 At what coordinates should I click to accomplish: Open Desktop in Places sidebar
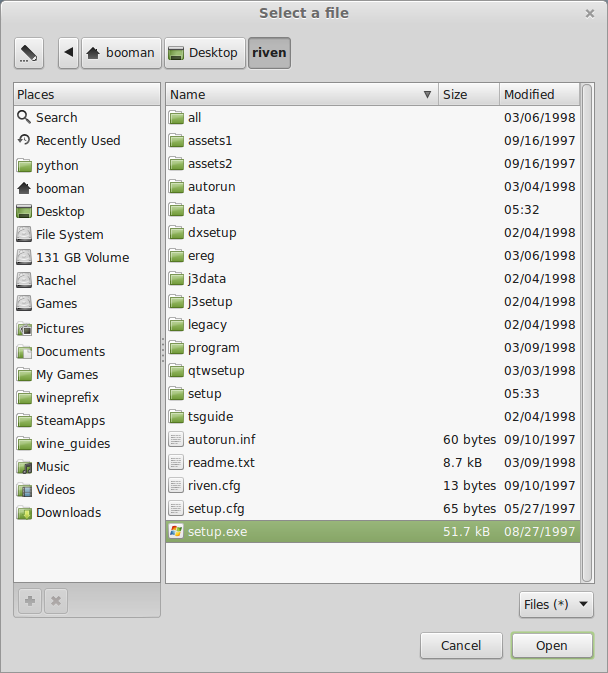coord(87,211)
